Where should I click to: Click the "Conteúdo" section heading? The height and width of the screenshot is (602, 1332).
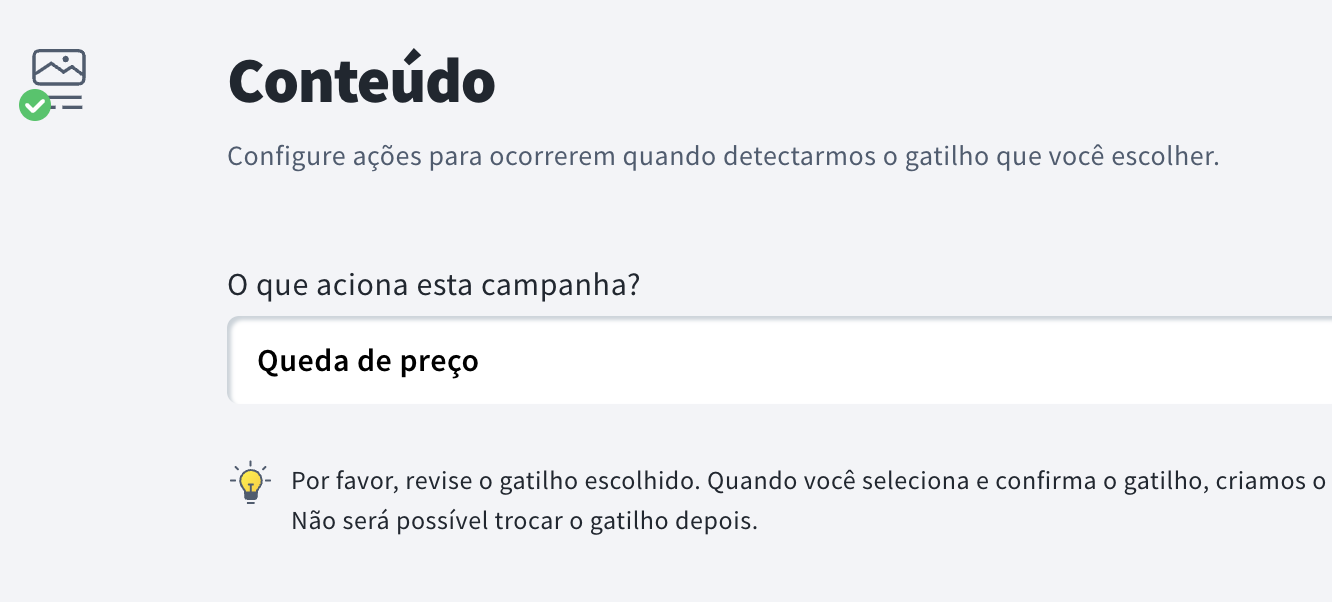[x=361, y=82]
